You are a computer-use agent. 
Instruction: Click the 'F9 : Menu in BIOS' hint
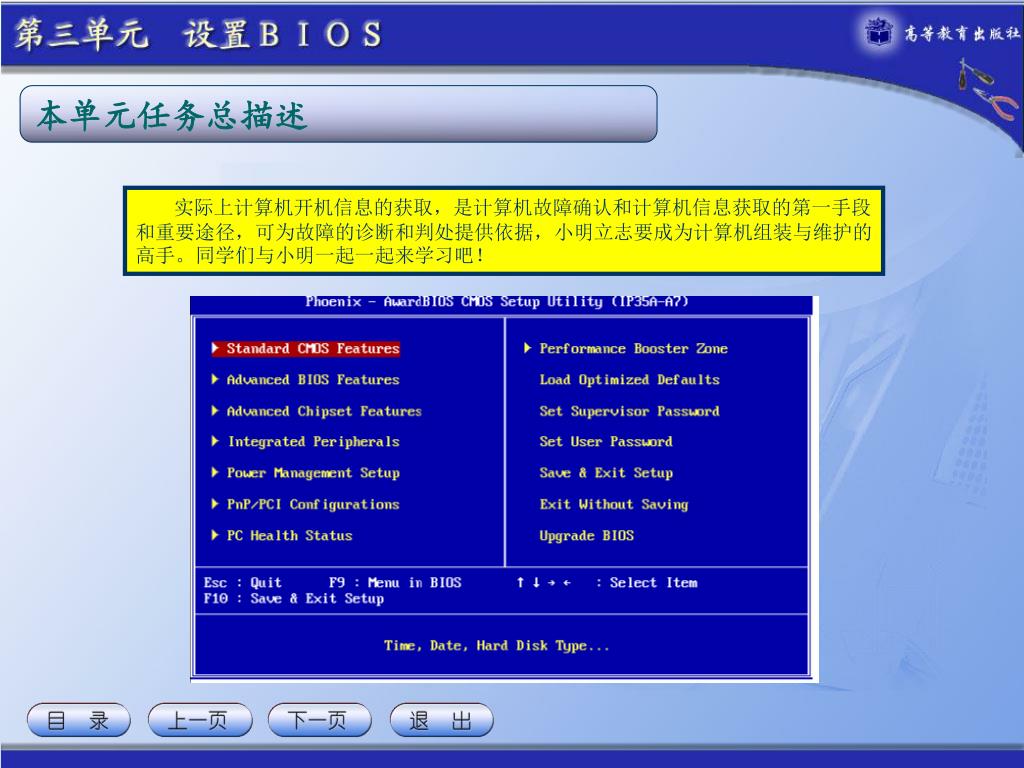(x=395, y=583)
